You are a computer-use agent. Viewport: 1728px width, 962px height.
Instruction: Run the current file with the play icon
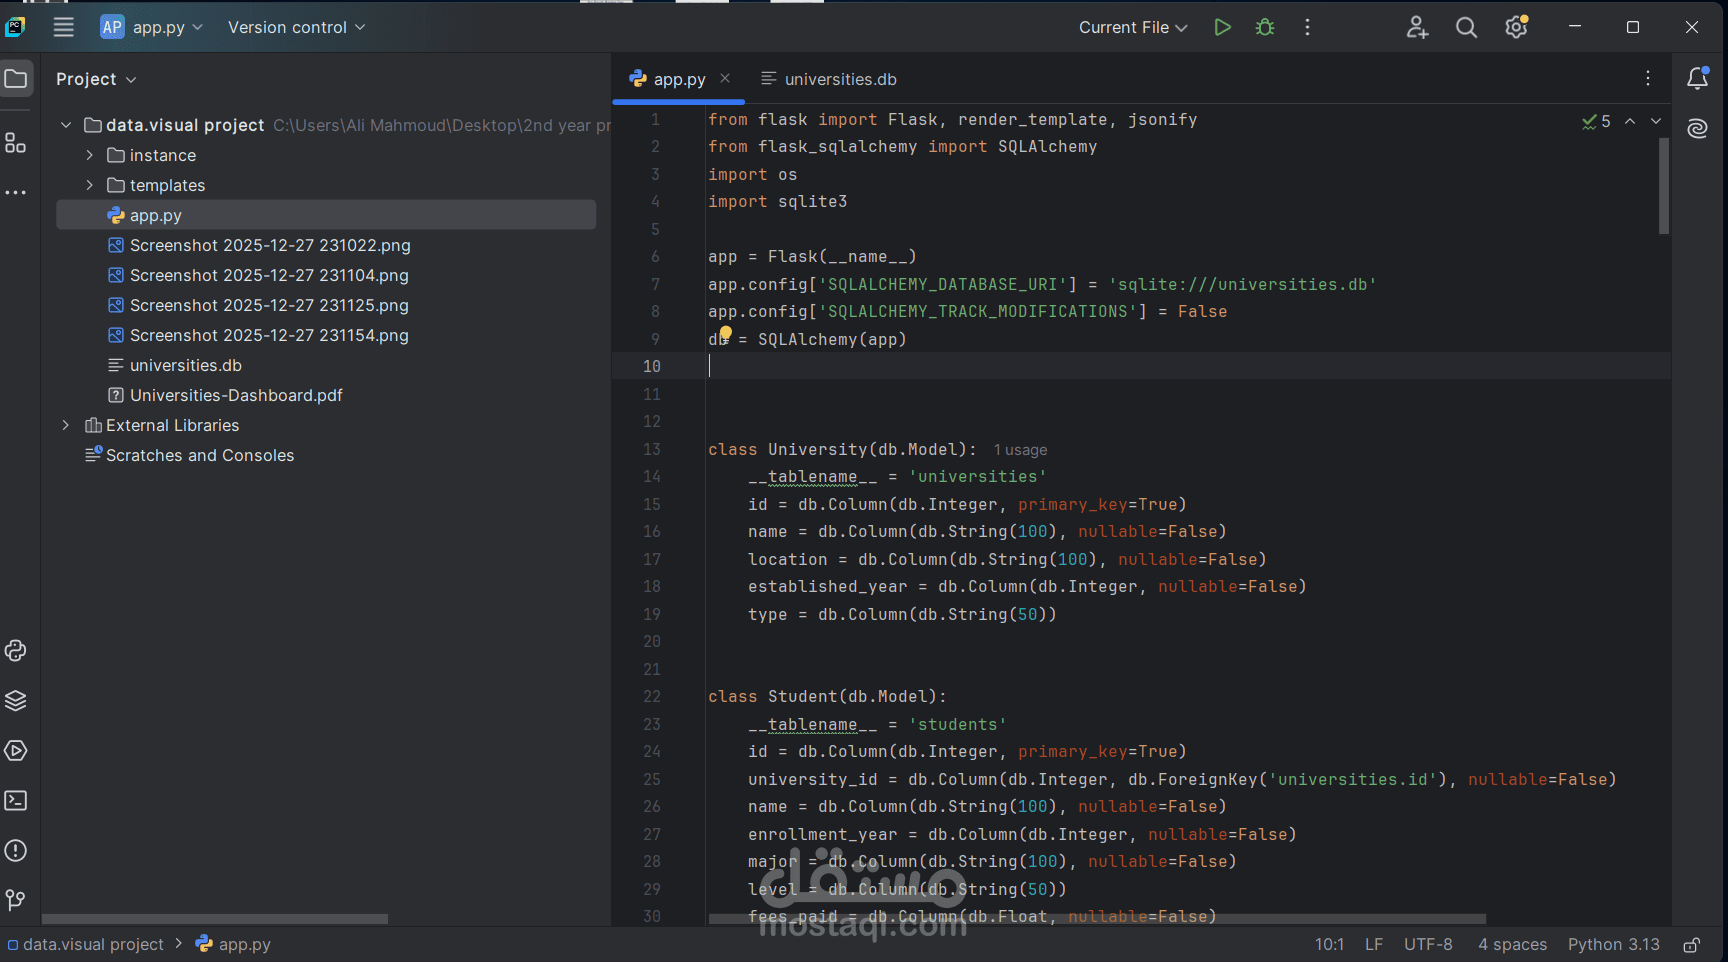(x=1221, y=27)
